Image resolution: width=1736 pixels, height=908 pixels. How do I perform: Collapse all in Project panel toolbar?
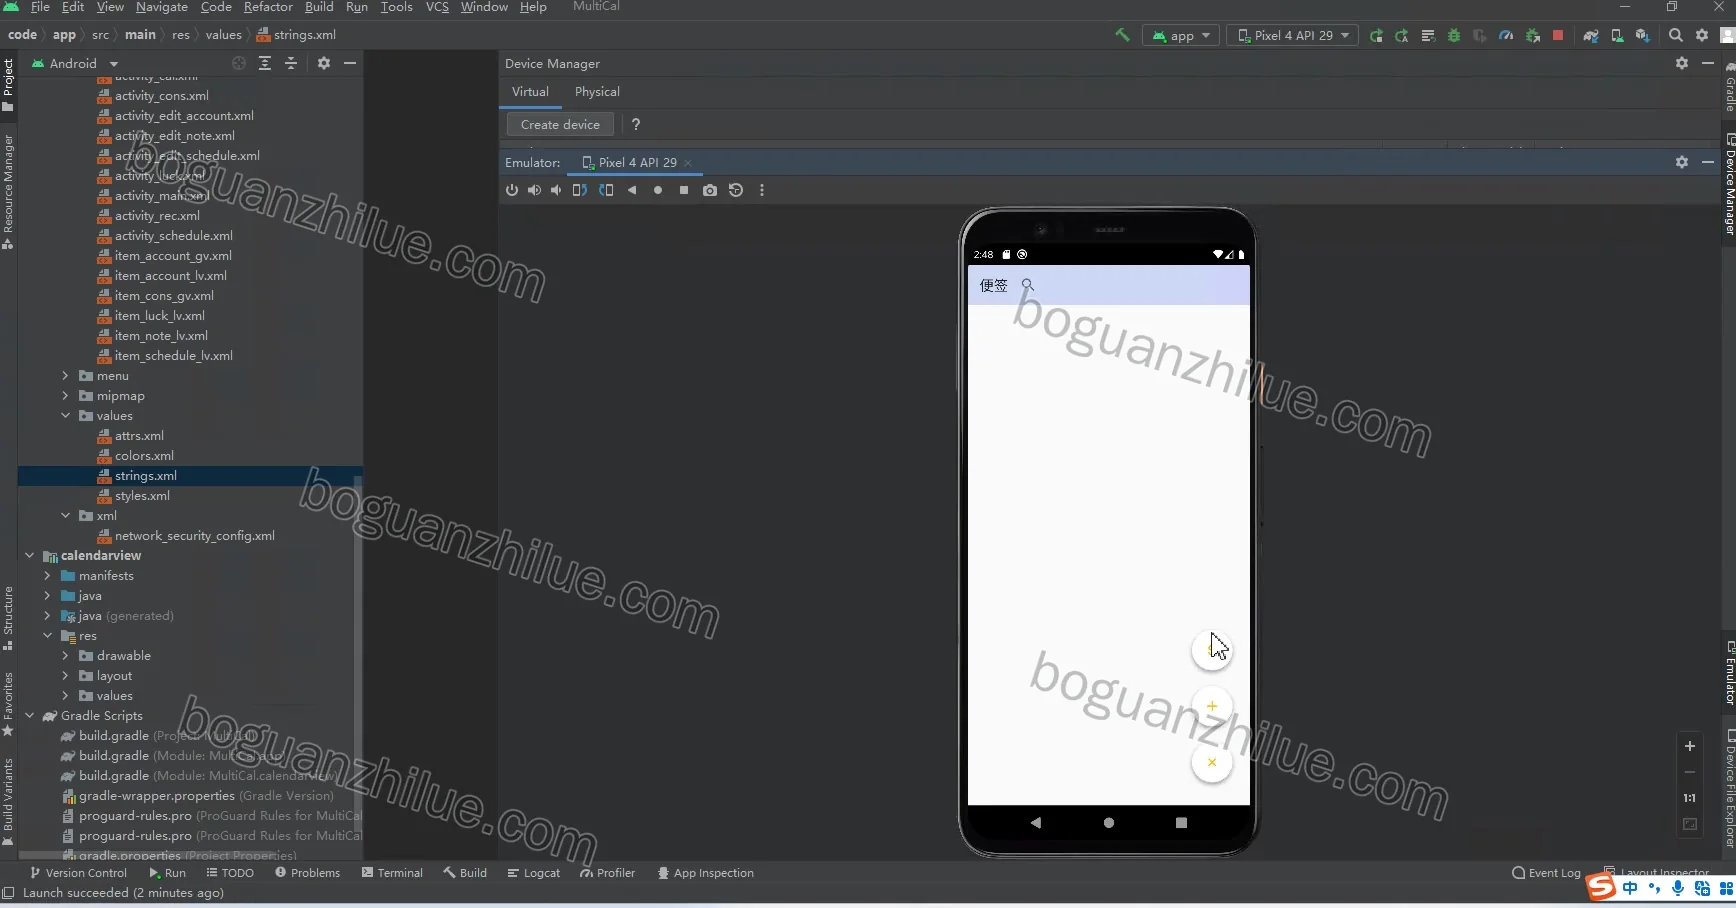291,63
